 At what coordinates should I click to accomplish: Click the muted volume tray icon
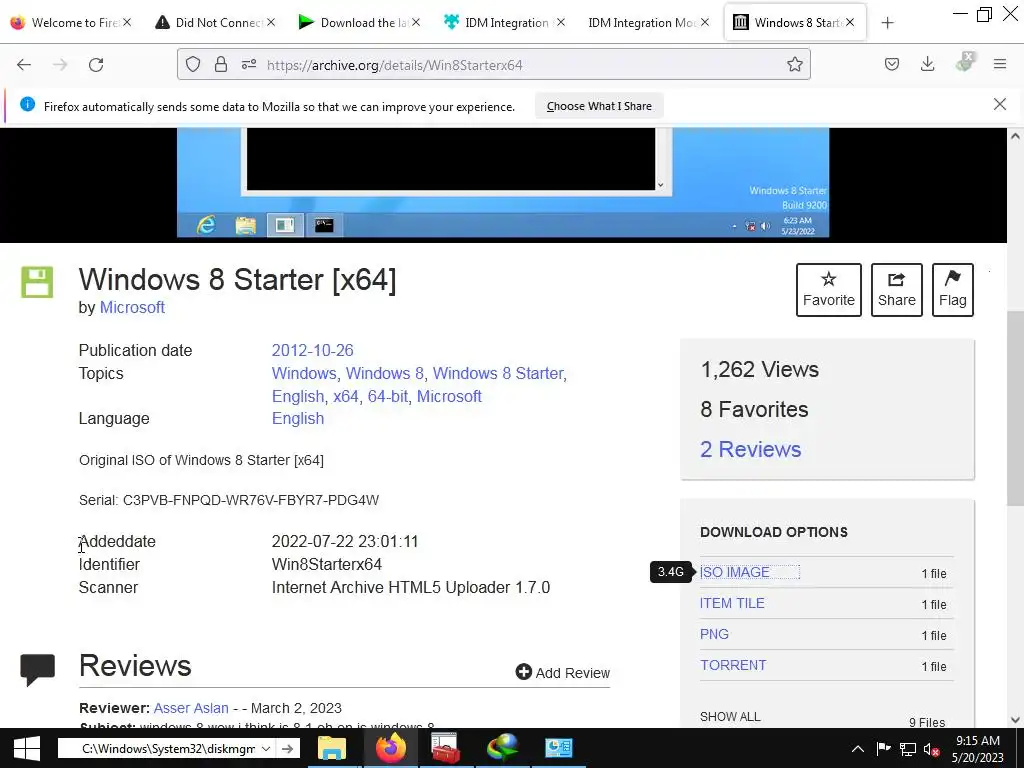[931, 749]
